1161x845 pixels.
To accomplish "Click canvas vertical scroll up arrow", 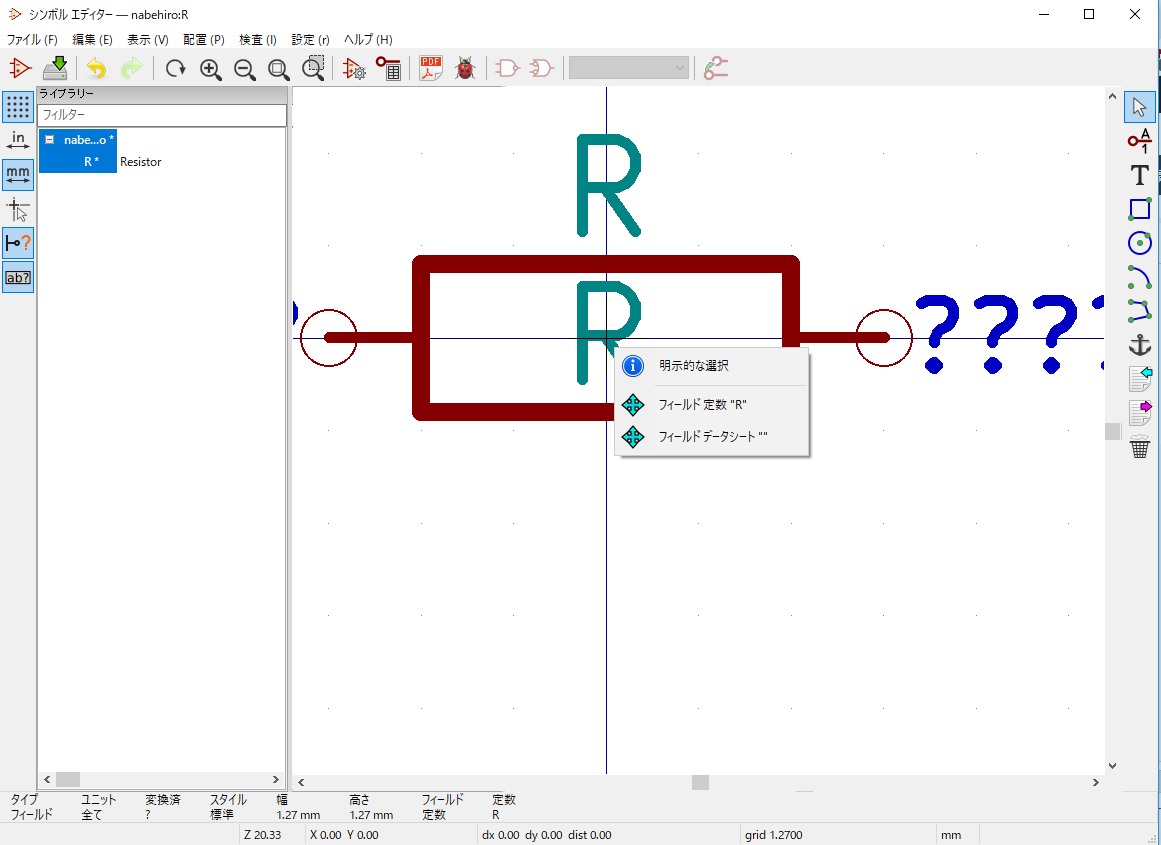I will (1112, 96).
